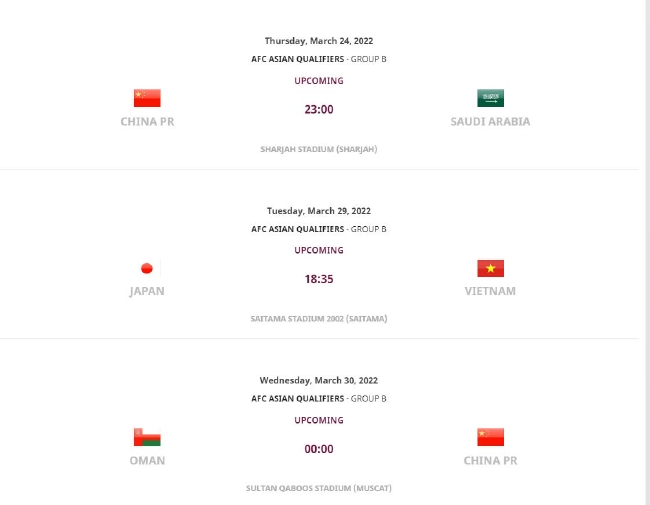650x505 pixels.
Task: Click the Vietnam flag icon
Action: tap(490, 268)
